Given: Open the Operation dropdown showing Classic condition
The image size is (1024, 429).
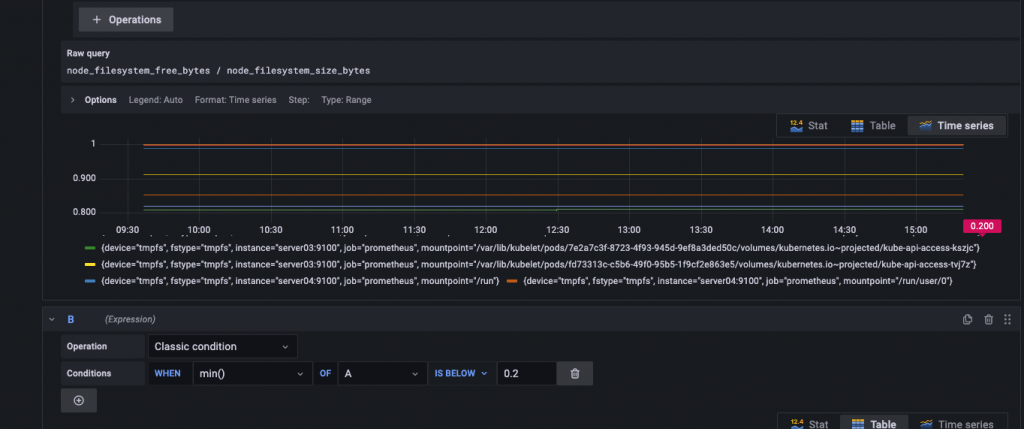Looking at the screenshot, I should pyautogui.click(x=223, y=346).
